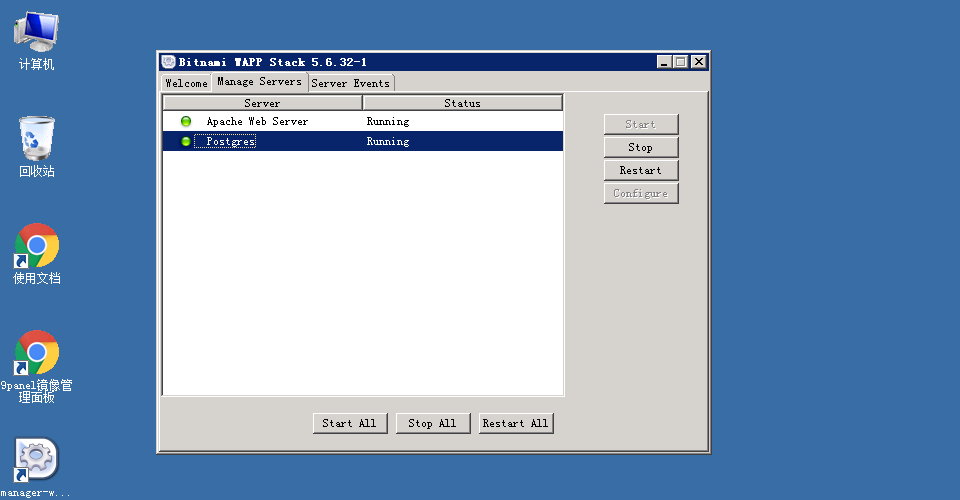
Task: Click green status light for Postgres
Action: [186, 141]
